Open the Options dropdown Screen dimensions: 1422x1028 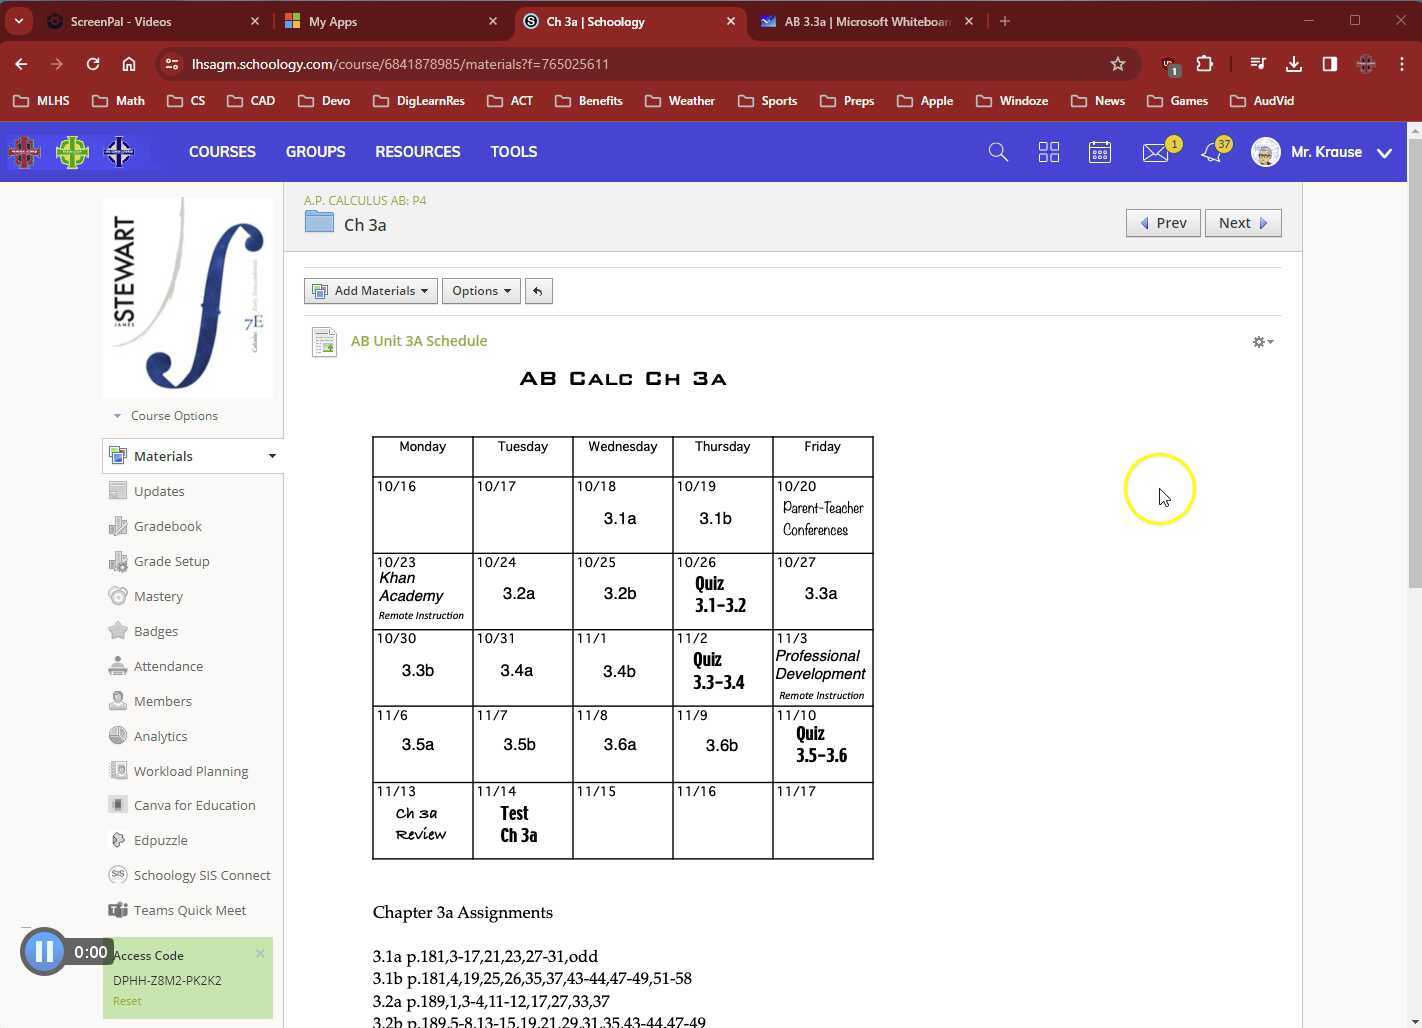coord(480,290)
